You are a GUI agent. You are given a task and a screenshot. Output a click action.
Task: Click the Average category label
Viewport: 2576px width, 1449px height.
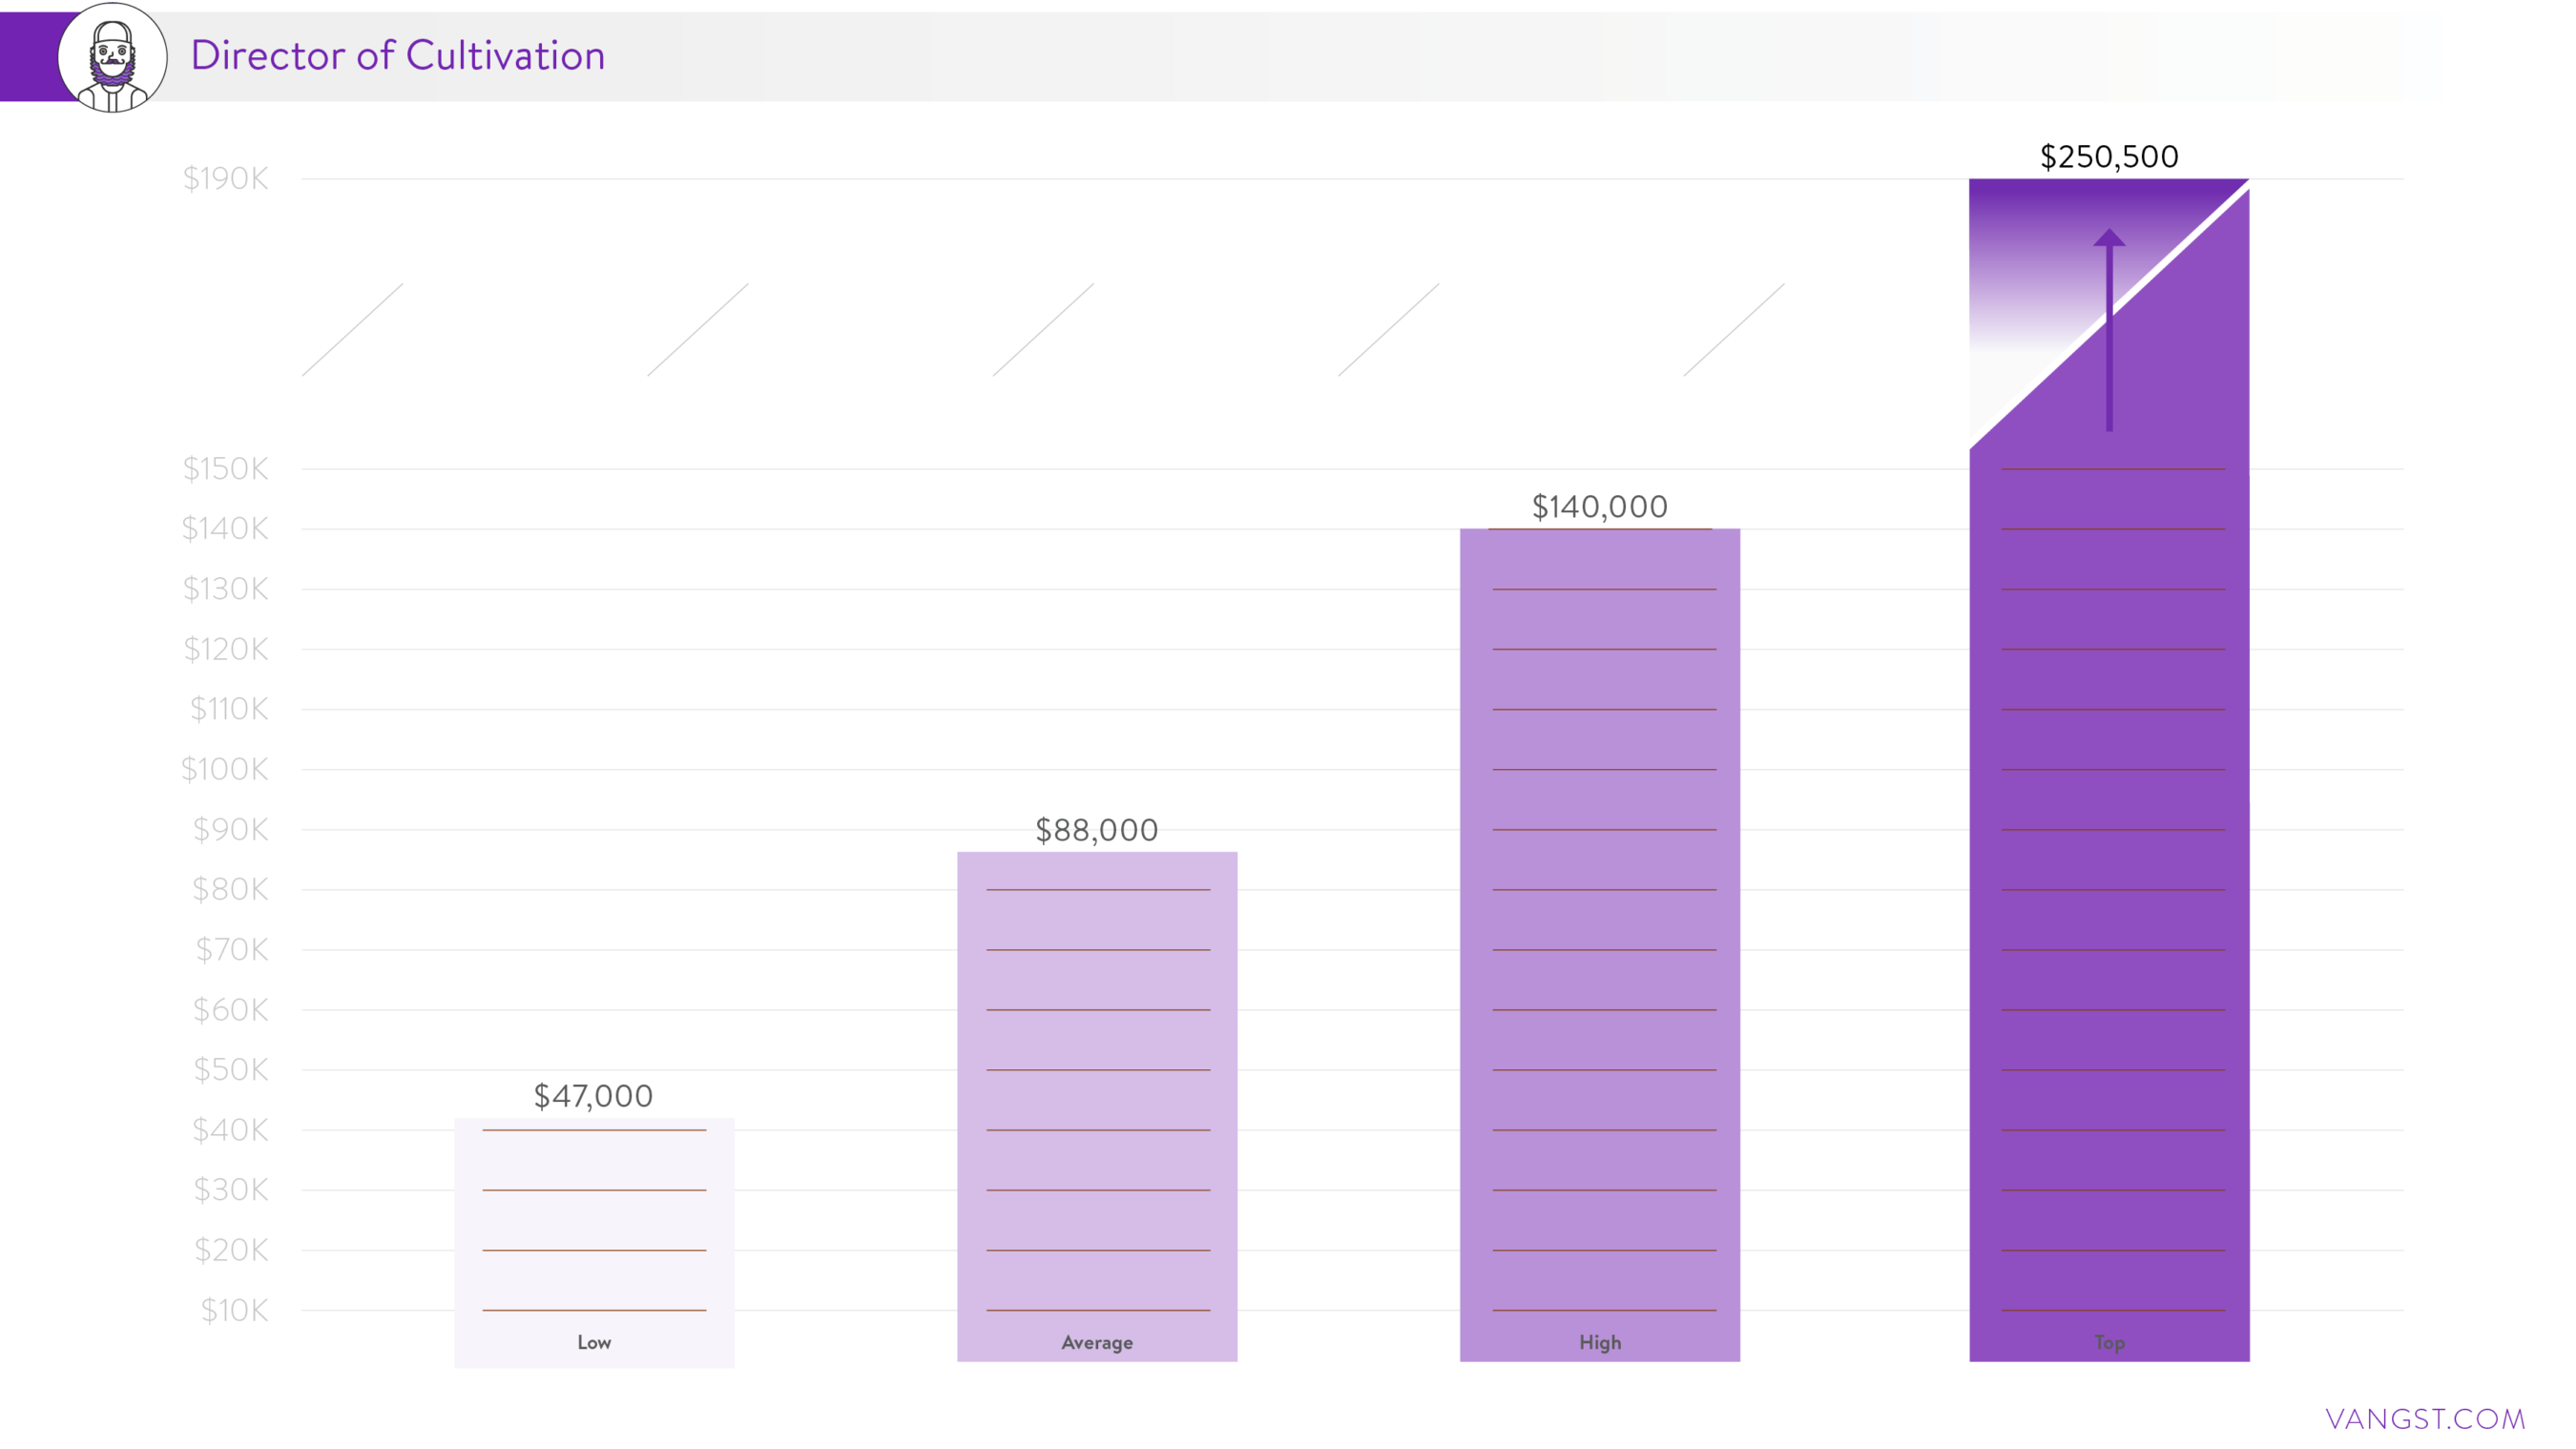(x=1097, y=1342)
